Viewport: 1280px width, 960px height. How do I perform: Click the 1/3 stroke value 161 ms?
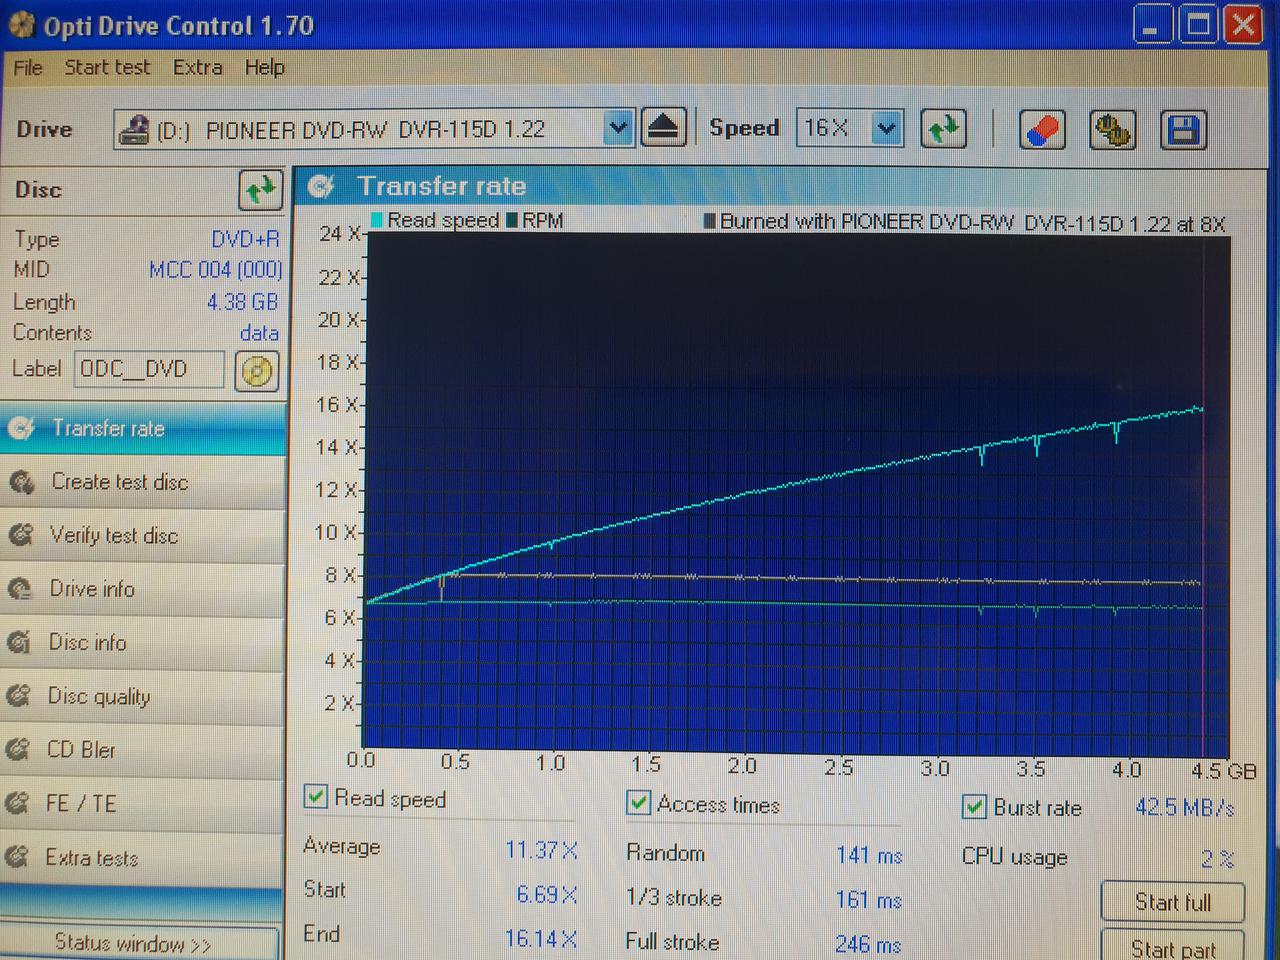(868, 900)
